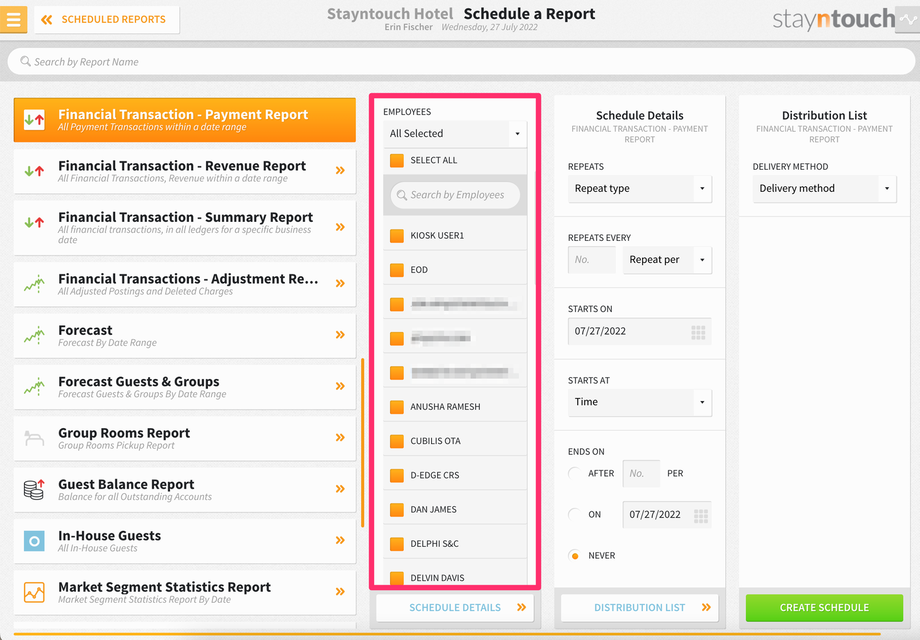Click the Adjustment Report chart icon

click(x=34, y=284)
